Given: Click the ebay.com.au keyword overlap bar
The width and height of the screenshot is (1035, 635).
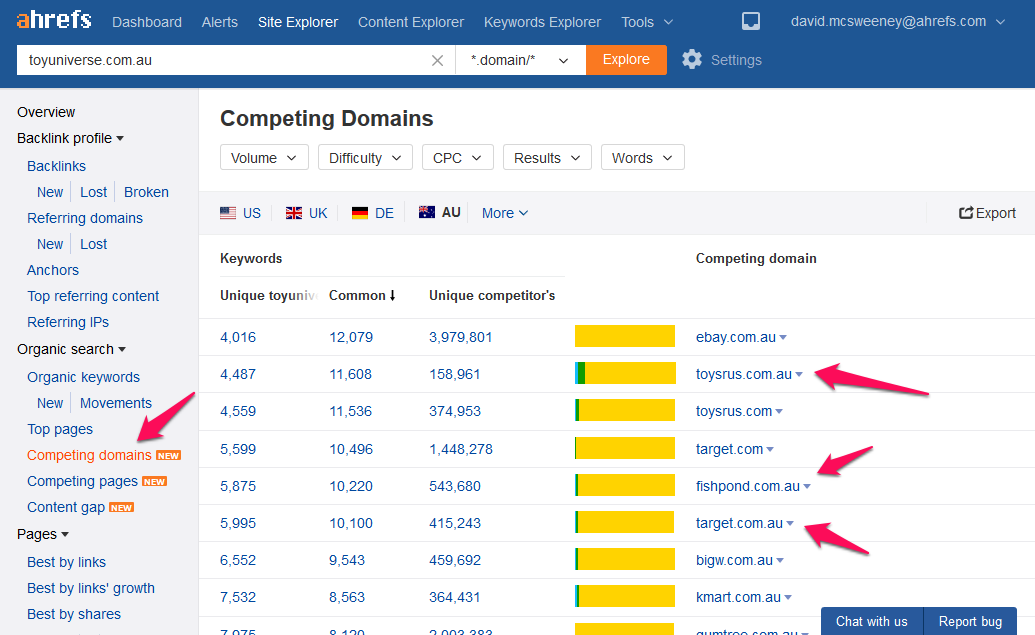Looking at the screenshot, I should (x=625, y=337).
